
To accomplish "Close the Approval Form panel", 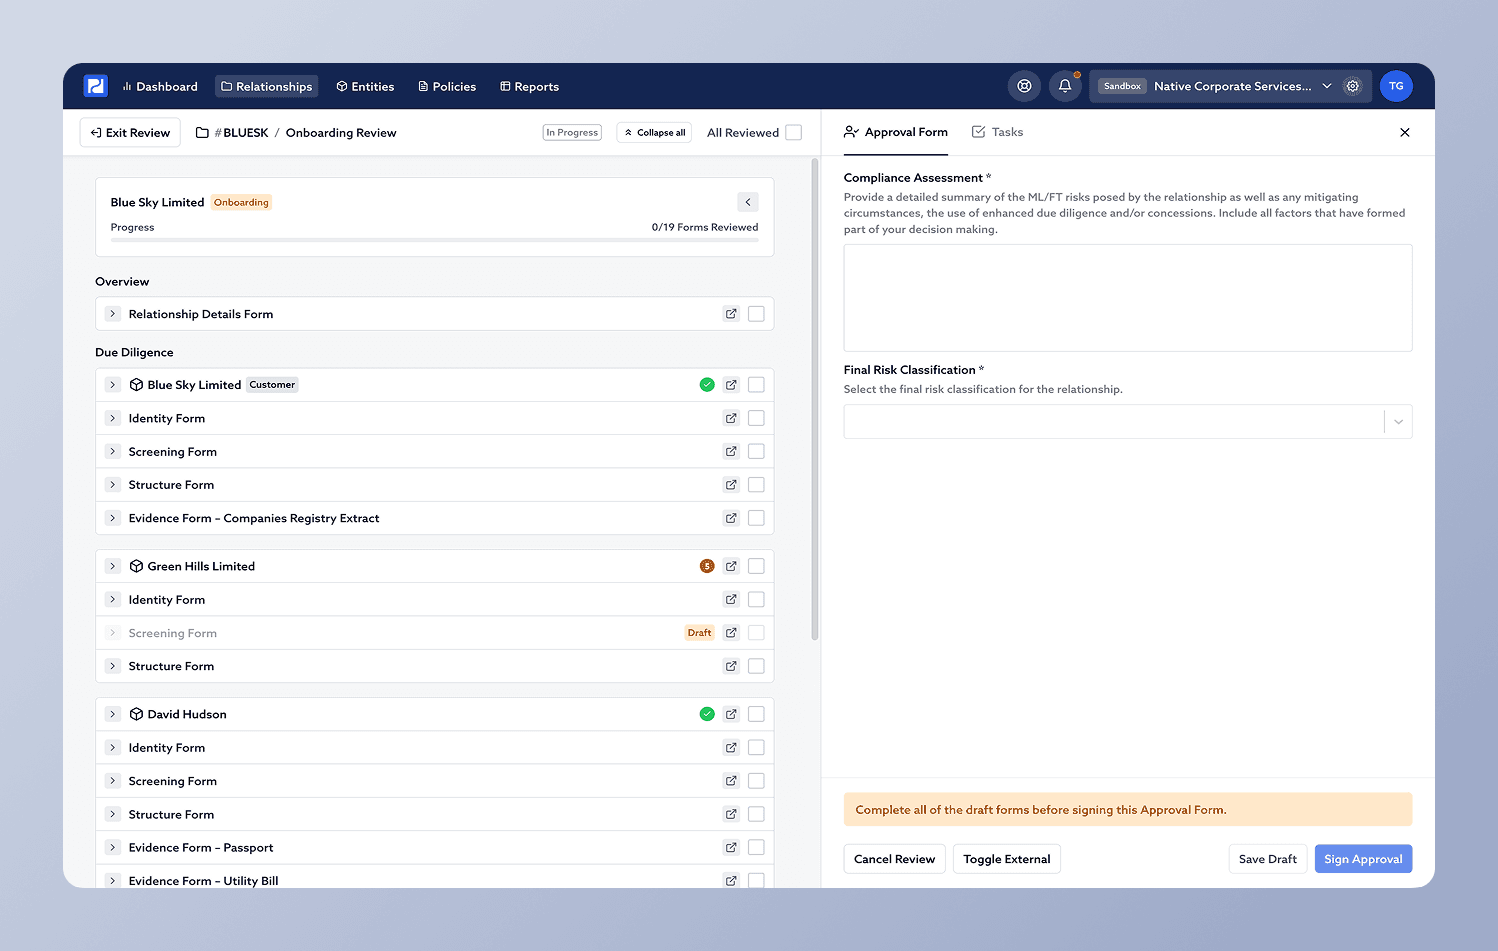I will (x=1405, y=132).
